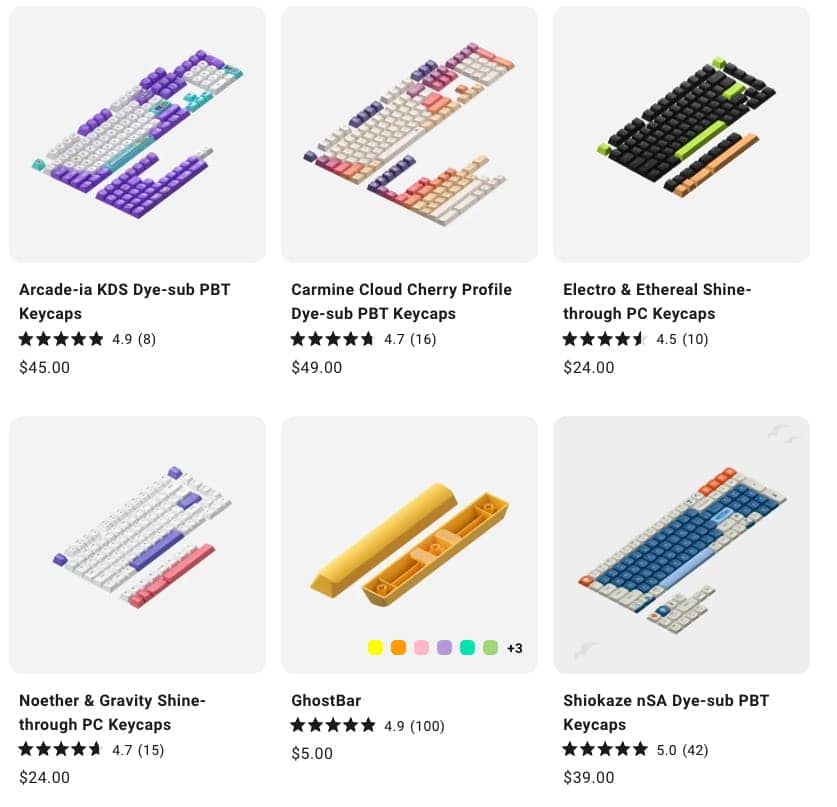The height and width of the screenshot is (807, 837).
Task: Open the Carmine Cloud Cherry Profile product image
Action: (409, 134)
